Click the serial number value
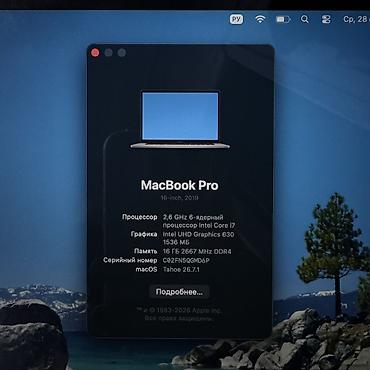The width and height of the screenshot is (370, 370). click(x=186, y=260)
